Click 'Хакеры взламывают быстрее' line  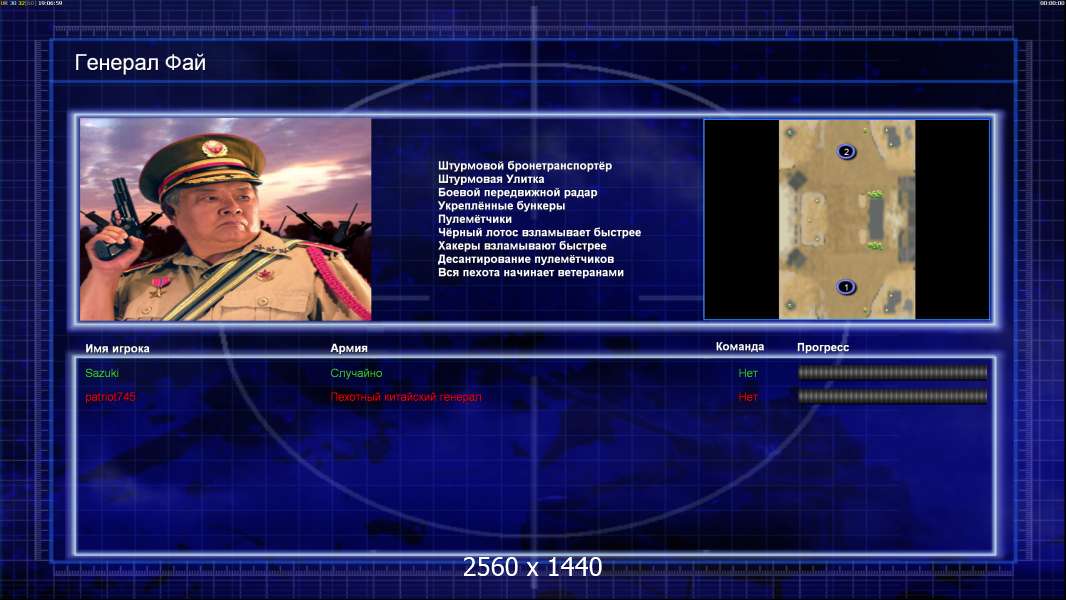(522, 246)
